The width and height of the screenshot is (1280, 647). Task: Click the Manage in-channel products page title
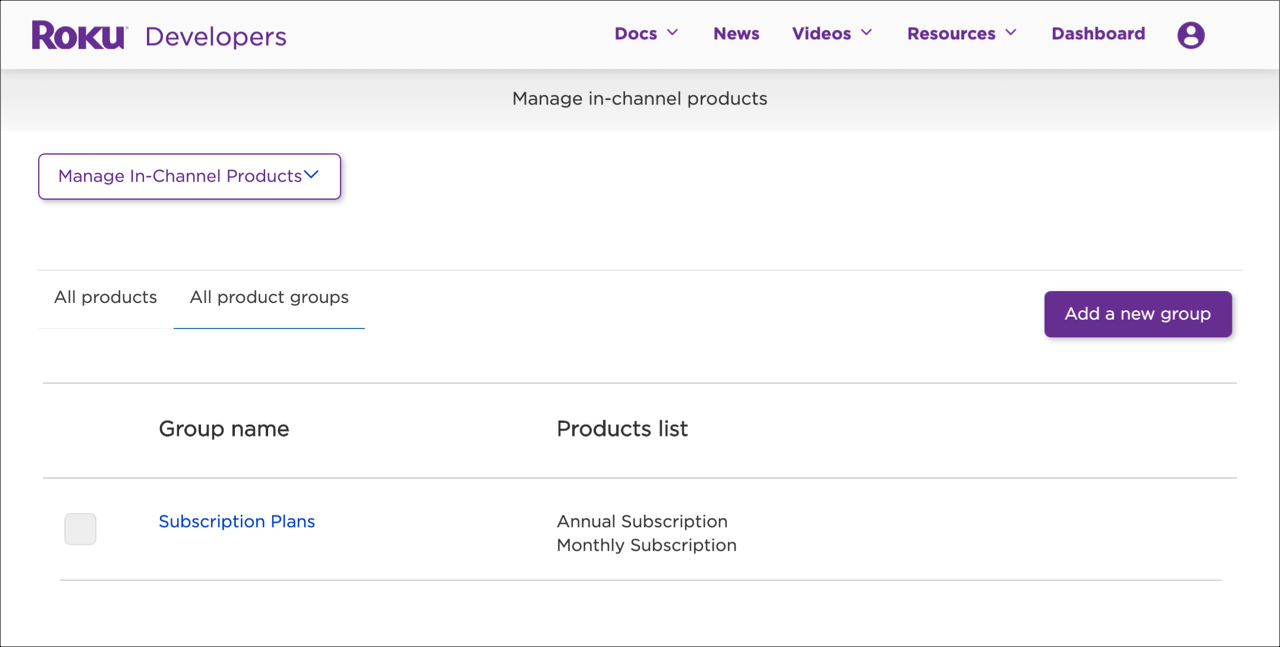(639, 98)
